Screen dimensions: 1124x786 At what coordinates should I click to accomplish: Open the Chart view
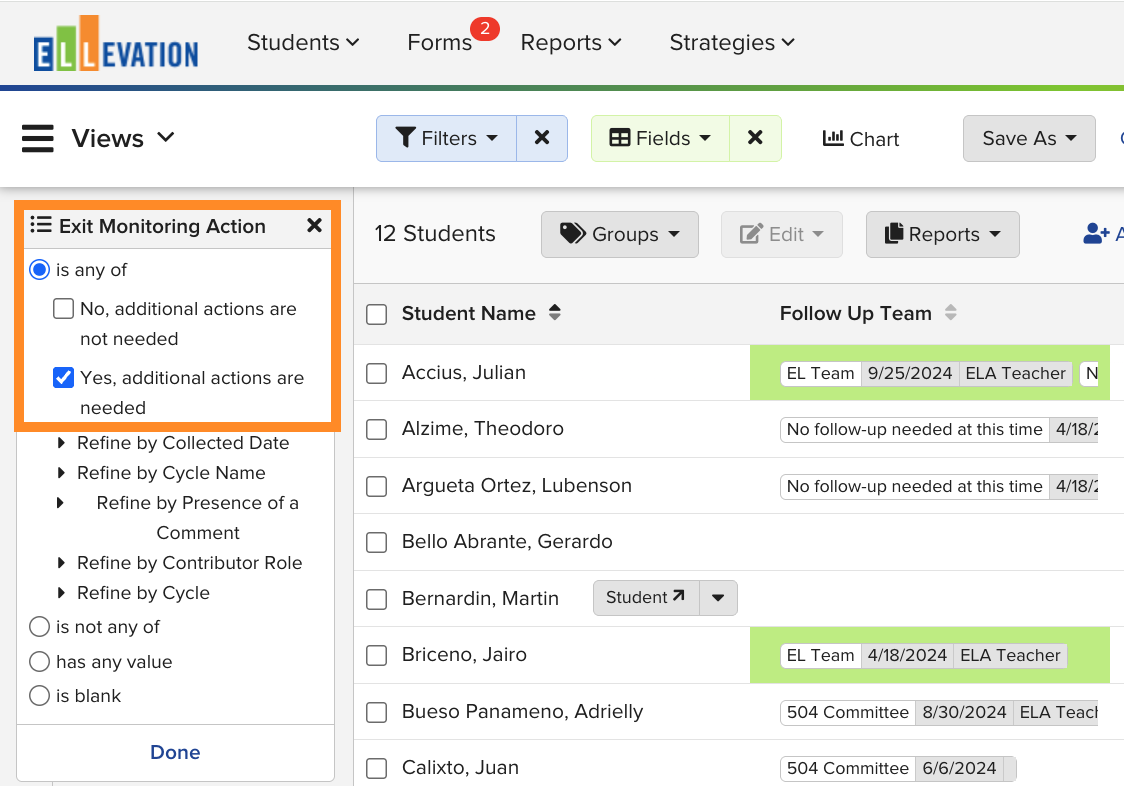click(x=860, y=138)
